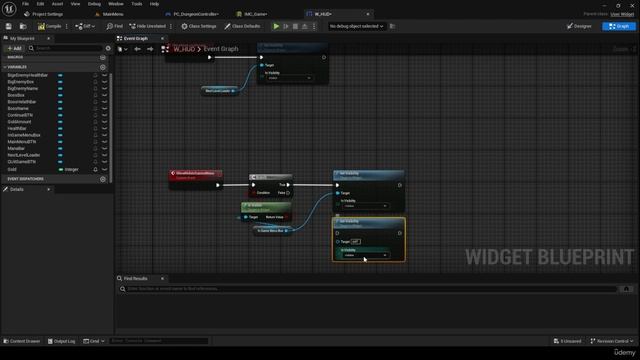Close the Event Graph tab
The height and width of the screenshot is (360, 640).
tap(162, 38)
